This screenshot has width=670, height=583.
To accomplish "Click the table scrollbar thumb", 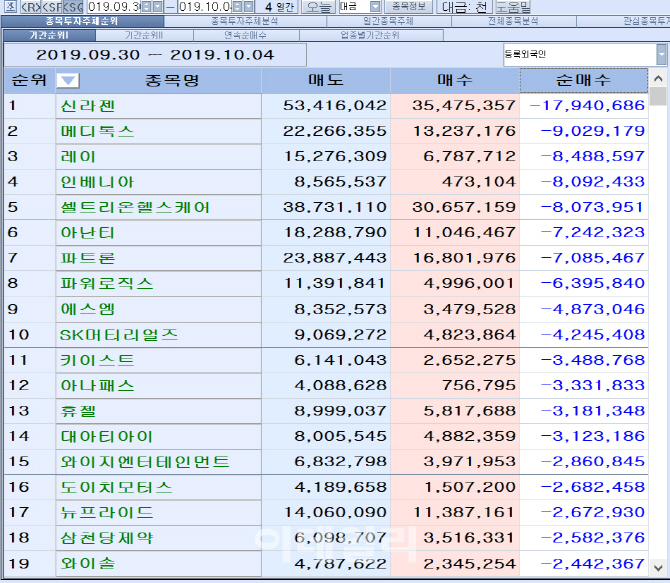I will point(658,97).
